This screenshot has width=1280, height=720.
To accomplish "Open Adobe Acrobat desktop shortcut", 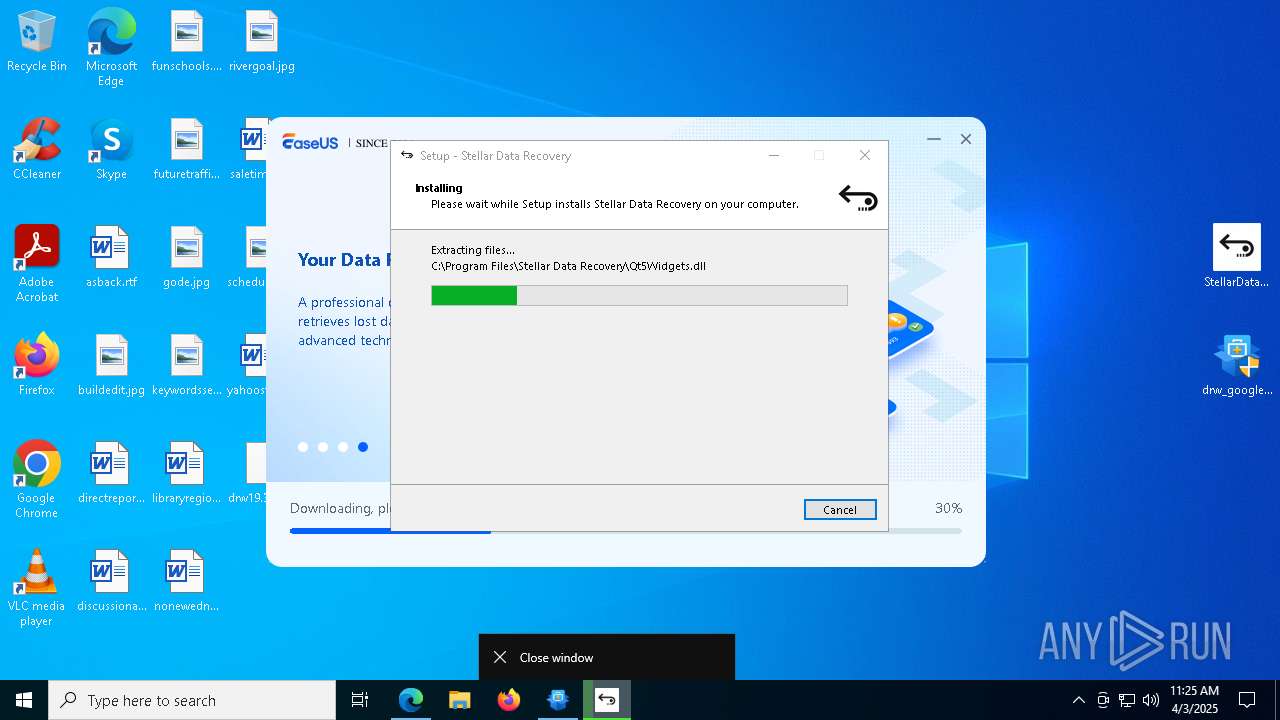I will (x=37, y=264).
